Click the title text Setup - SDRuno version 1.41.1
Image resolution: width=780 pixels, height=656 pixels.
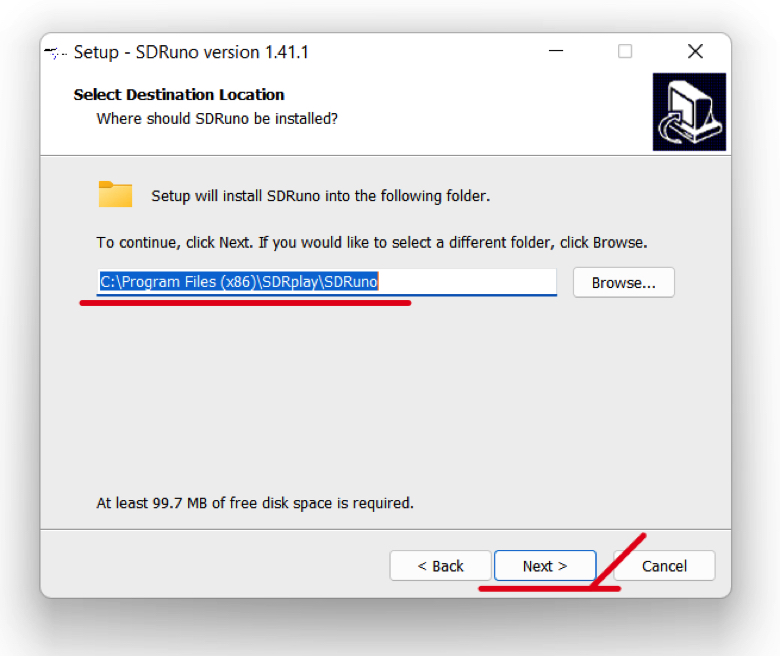point(191,52)
